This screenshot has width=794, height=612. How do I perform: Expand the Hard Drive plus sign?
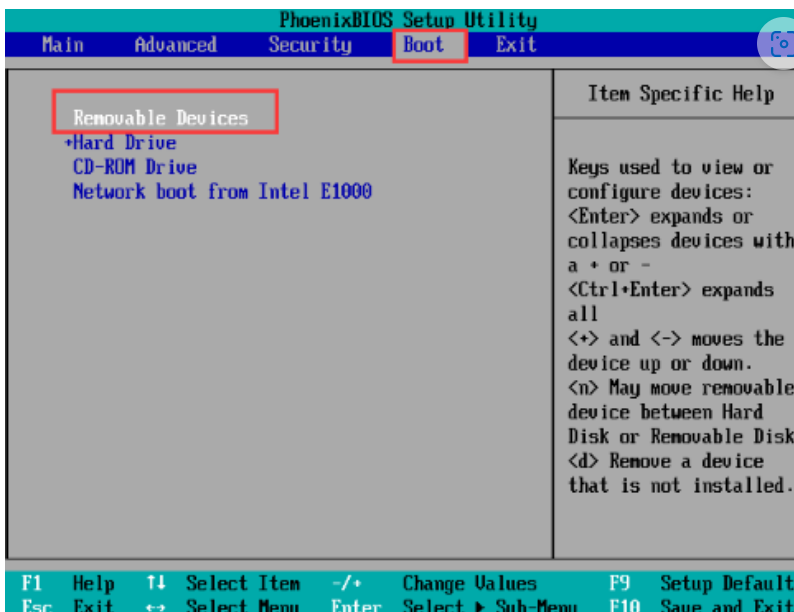(68, 143)
